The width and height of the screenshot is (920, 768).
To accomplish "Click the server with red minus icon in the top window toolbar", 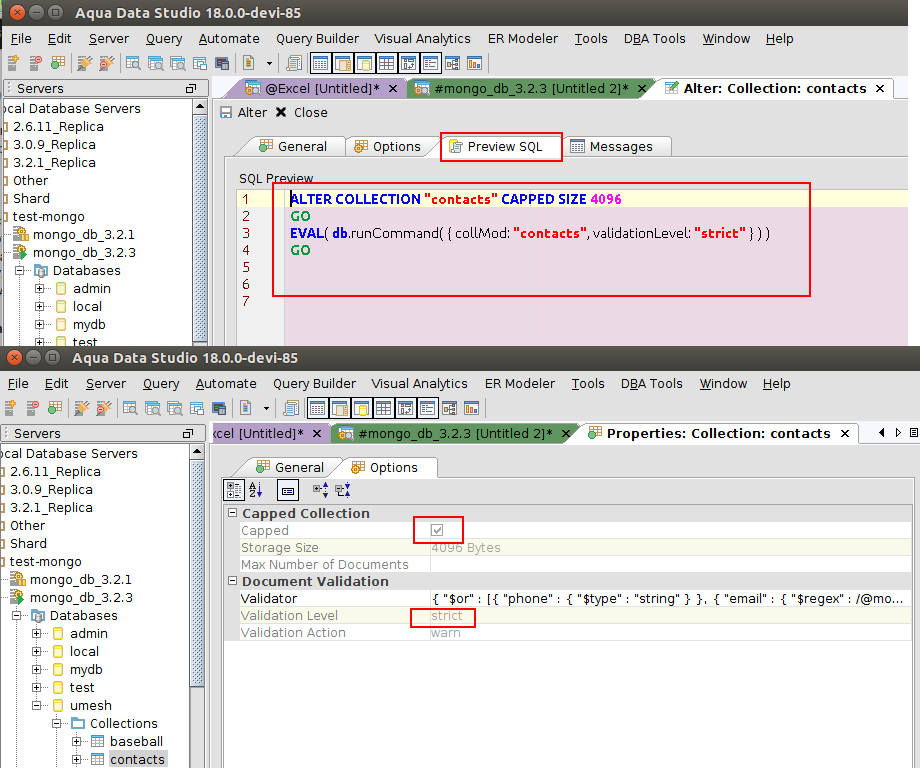I will tap(35, 63).
